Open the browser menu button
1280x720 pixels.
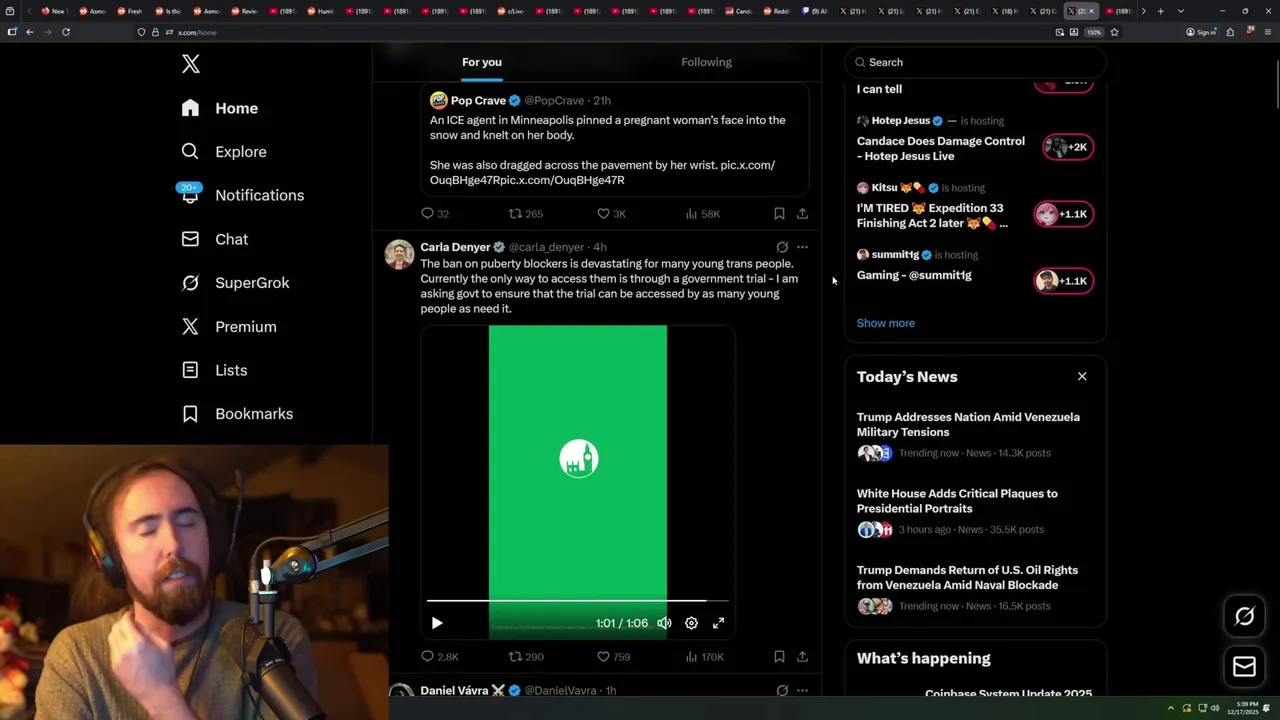pos(1267,32)
